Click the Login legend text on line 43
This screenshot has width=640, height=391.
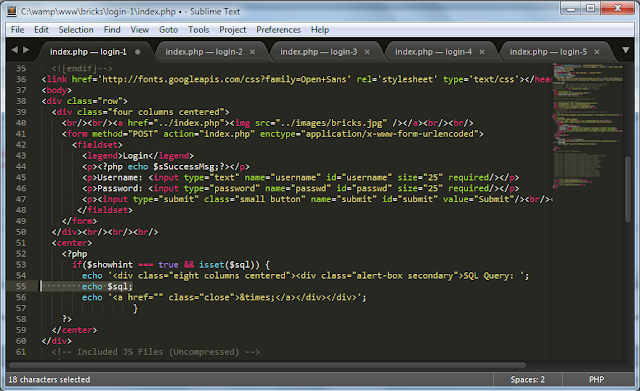coord(136,156)
